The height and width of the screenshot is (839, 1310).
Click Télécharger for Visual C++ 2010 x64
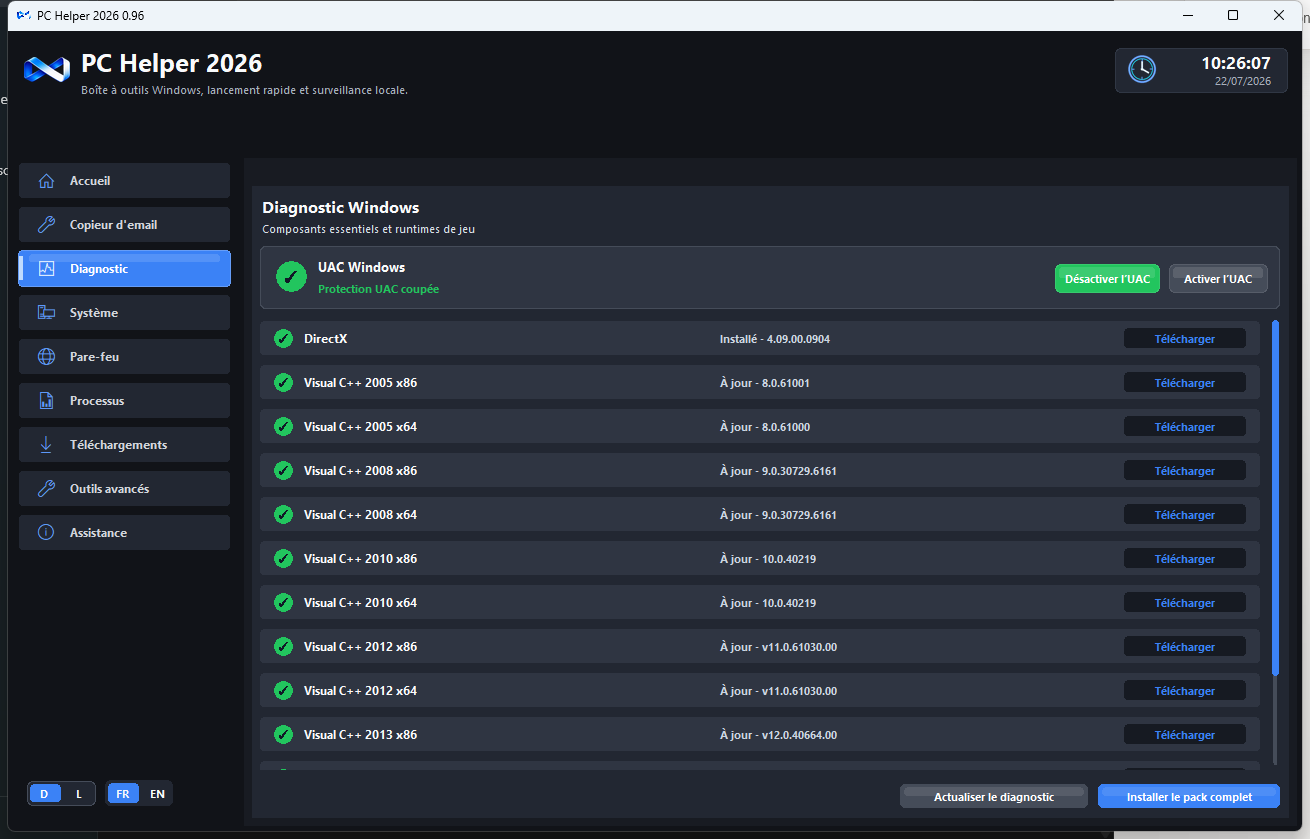(x=1185, y=603)
